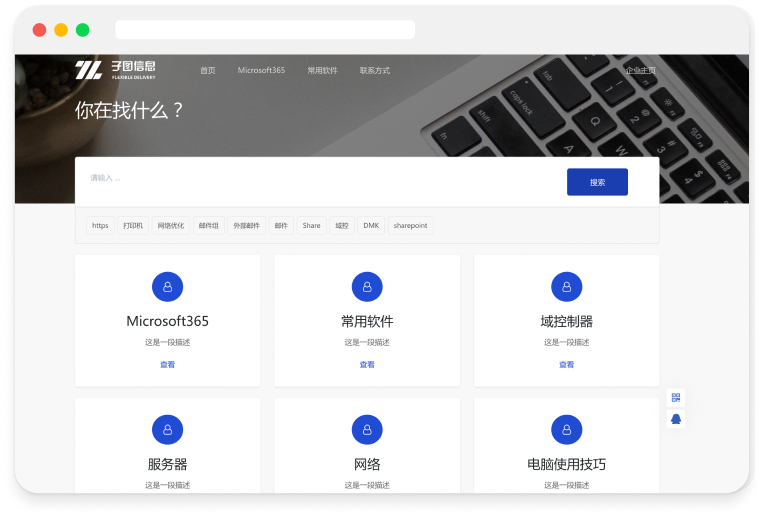Select the sharepoint keyword tag
764x517 pixels.
(x=410, y=226)
